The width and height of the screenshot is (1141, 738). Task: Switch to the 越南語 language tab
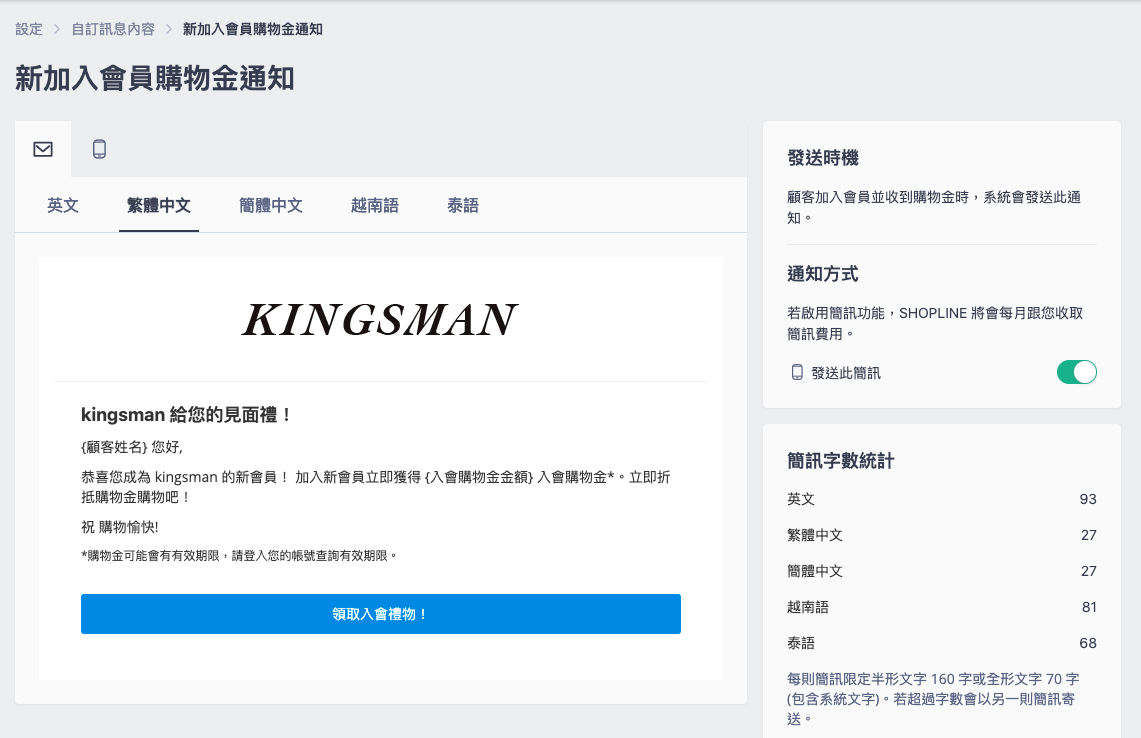(375, 205)
